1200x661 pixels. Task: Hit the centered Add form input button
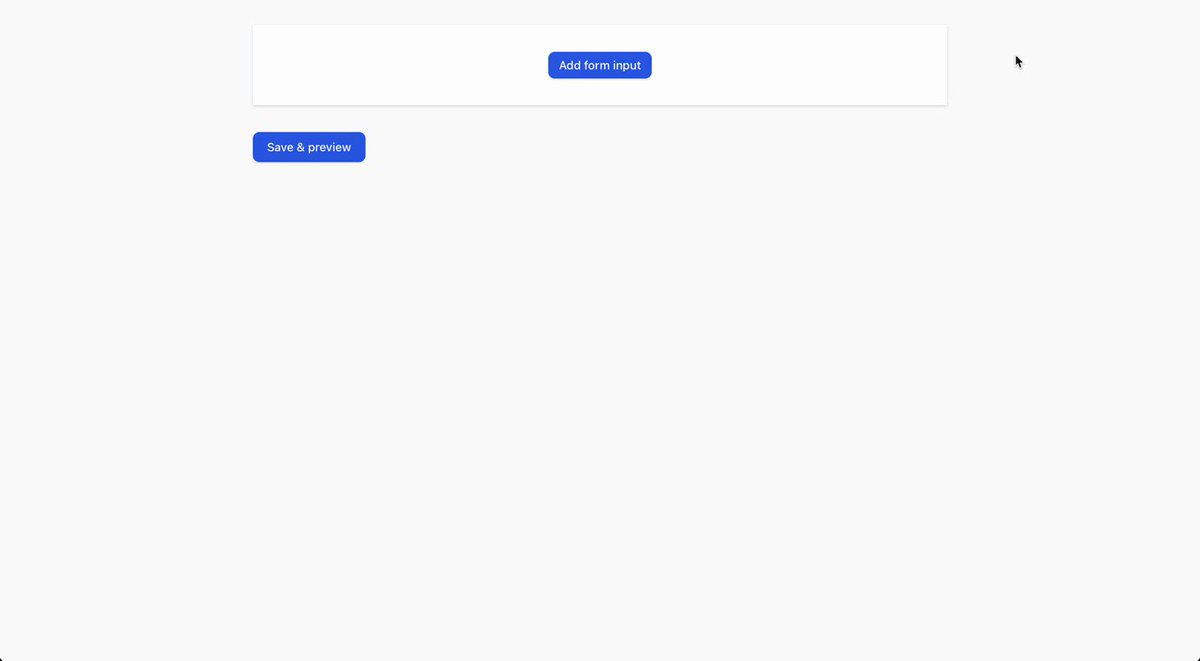point(599,65)
